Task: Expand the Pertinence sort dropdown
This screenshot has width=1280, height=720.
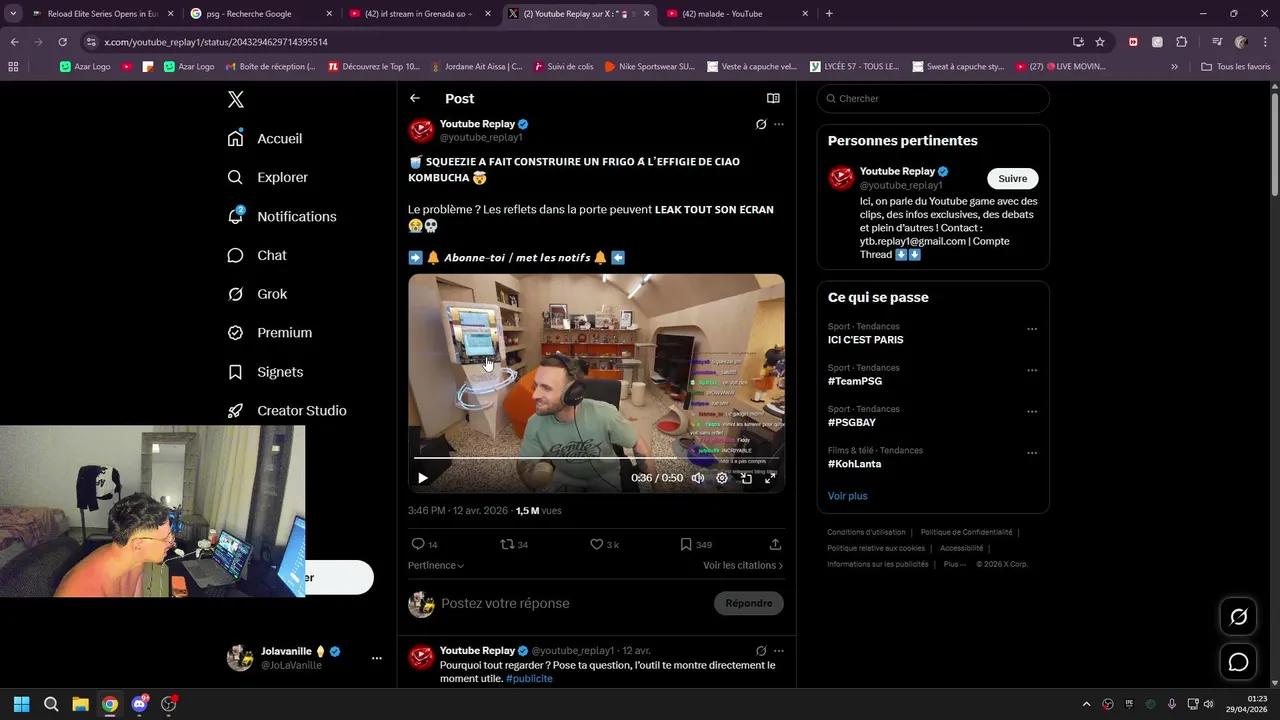Action: pos(436,565)
